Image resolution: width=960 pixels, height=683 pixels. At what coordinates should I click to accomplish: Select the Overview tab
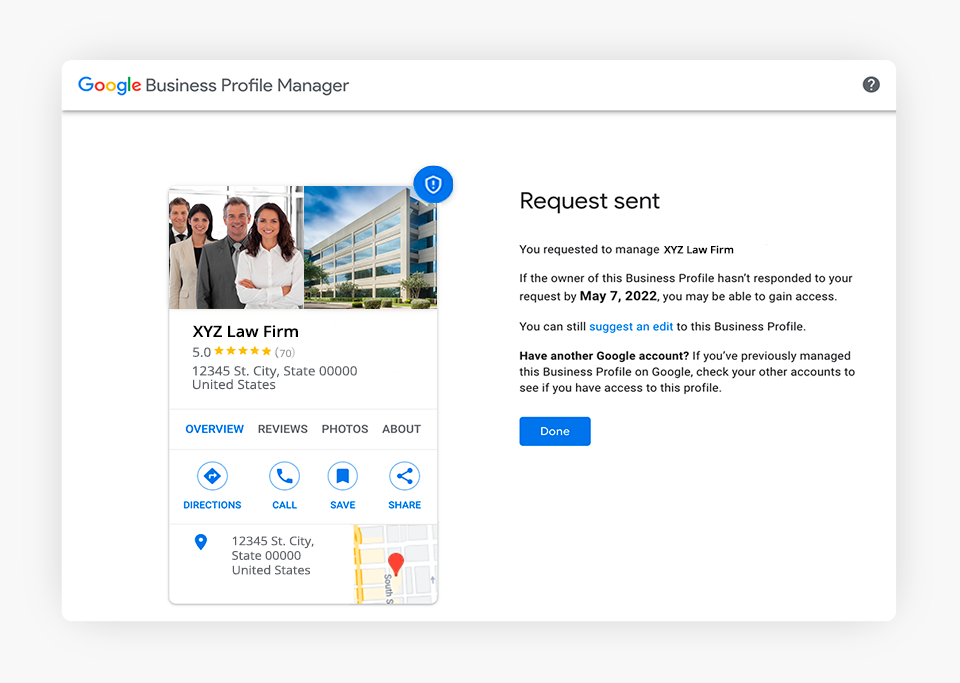click(214, 429)
